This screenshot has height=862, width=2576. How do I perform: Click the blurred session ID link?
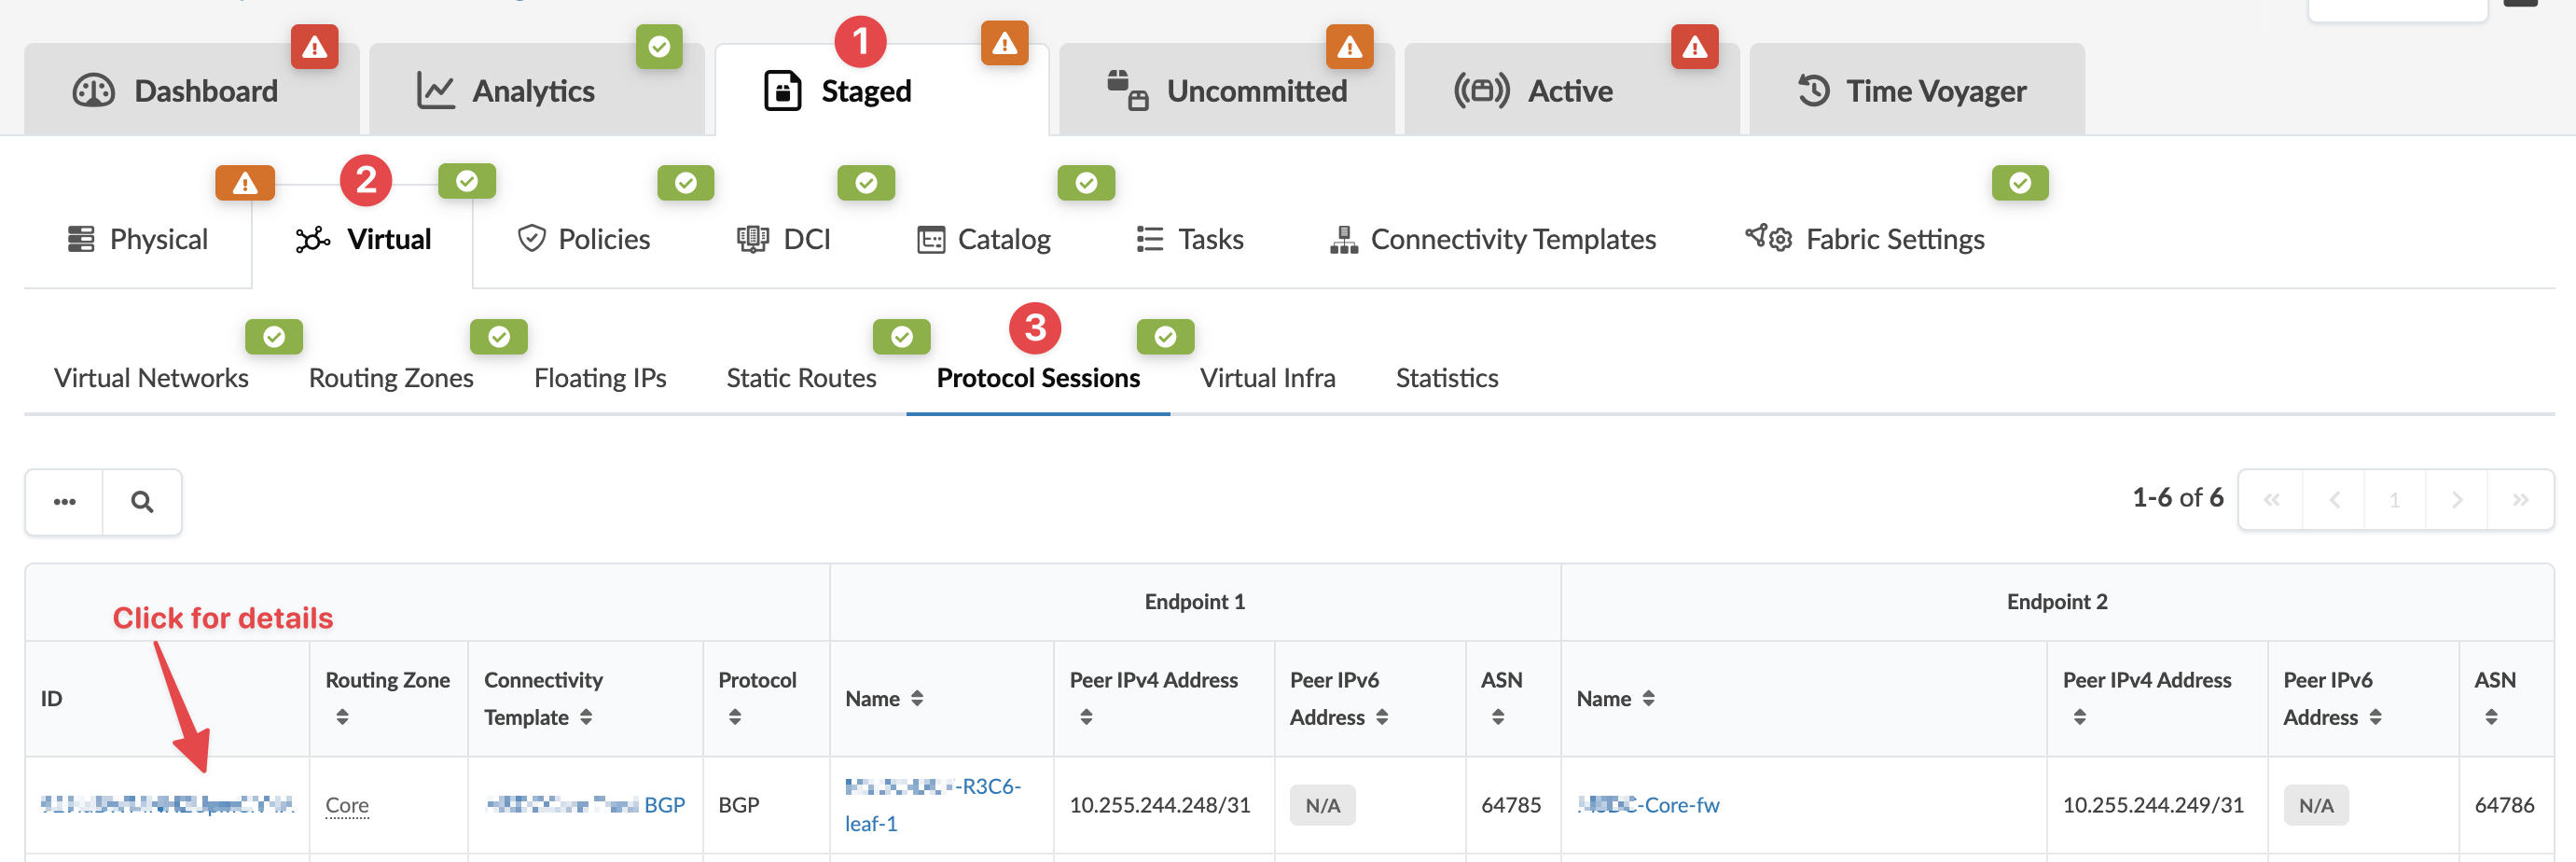[167, 805]
